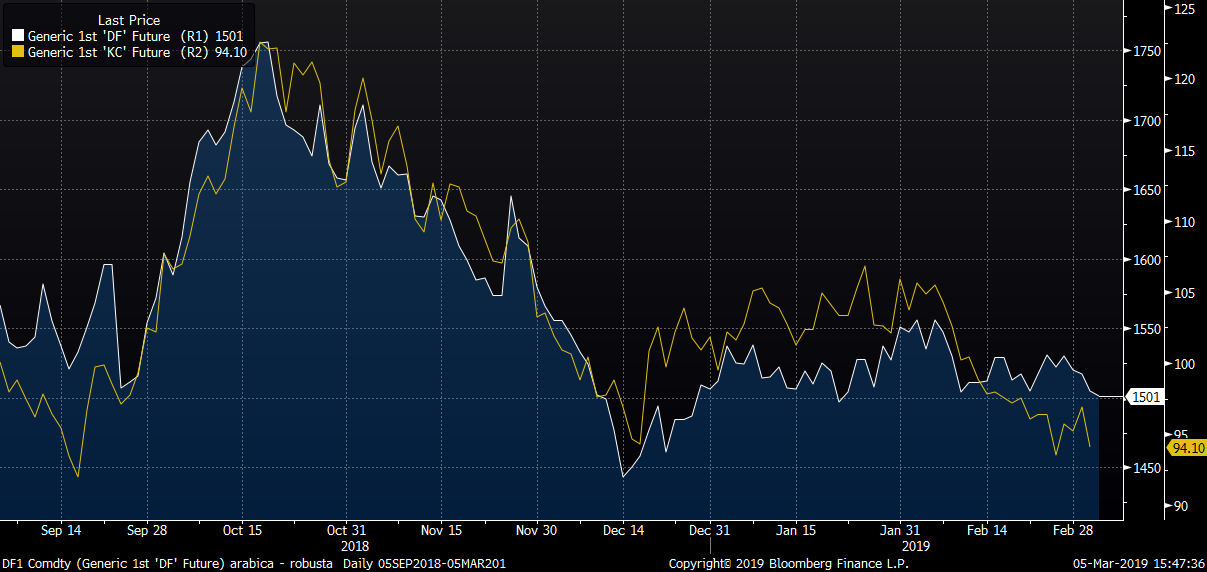1207x572 pixels.
Task: Click the 95 value on the right axis
Action: 1181,435
